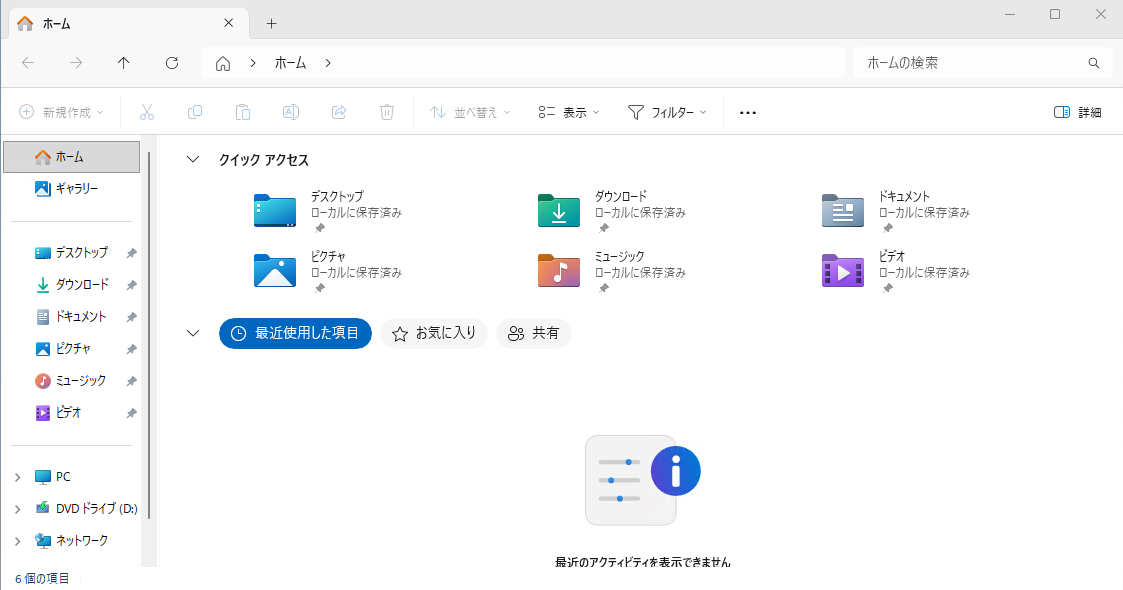Viewport: 1123px width, 590px height.
Task: Expand the DVD ドライブ (D:) node
Action: [x=18, y=509]
